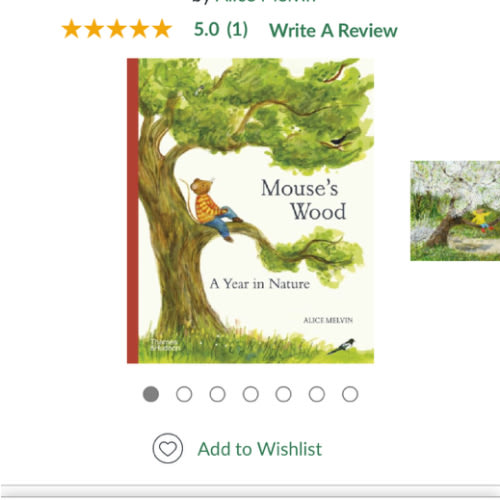Click the fifth rating star
500x500 pixels.
point(162,29)
